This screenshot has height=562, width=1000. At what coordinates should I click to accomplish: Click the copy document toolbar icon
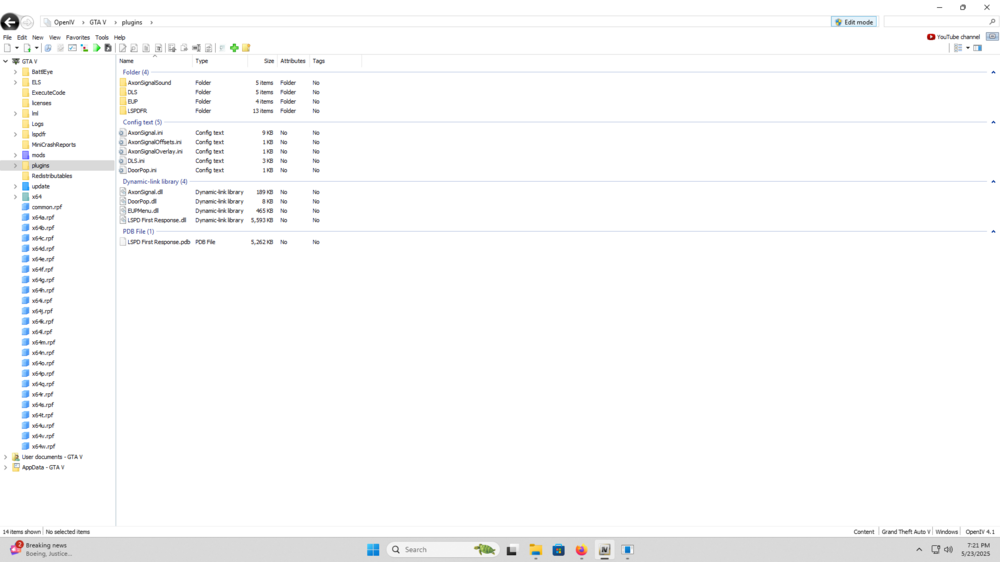click(146, 48)
